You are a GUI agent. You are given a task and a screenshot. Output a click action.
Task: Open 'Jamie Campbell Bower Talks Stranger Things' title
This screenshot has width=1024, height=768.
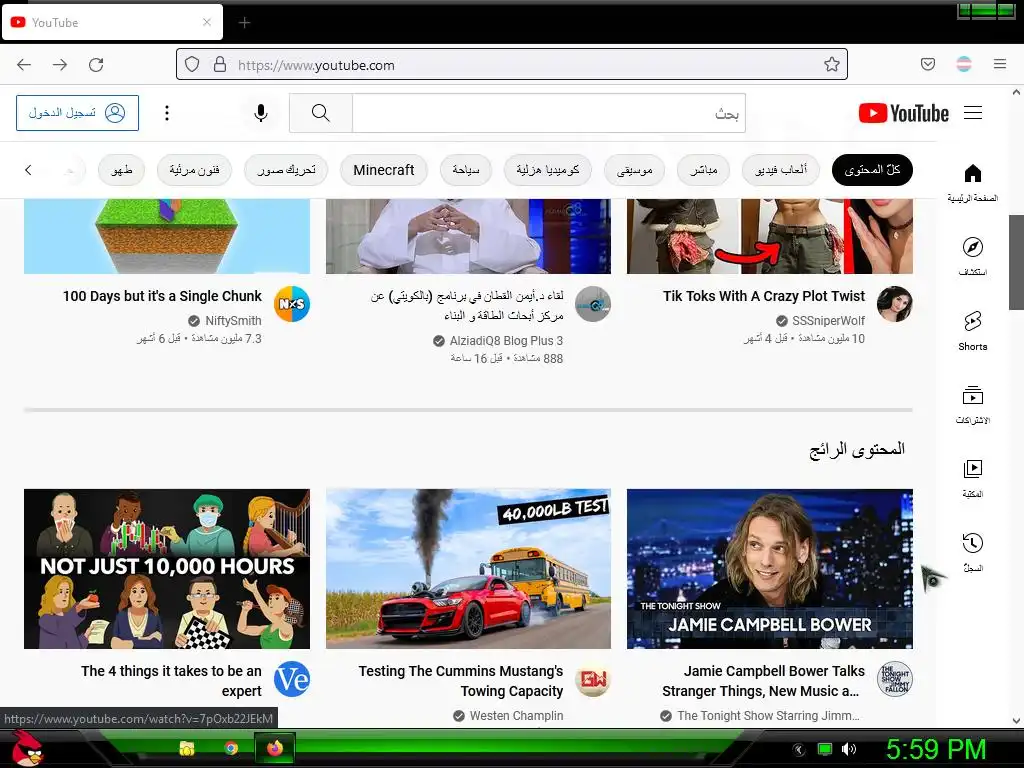tap(763, 680)
